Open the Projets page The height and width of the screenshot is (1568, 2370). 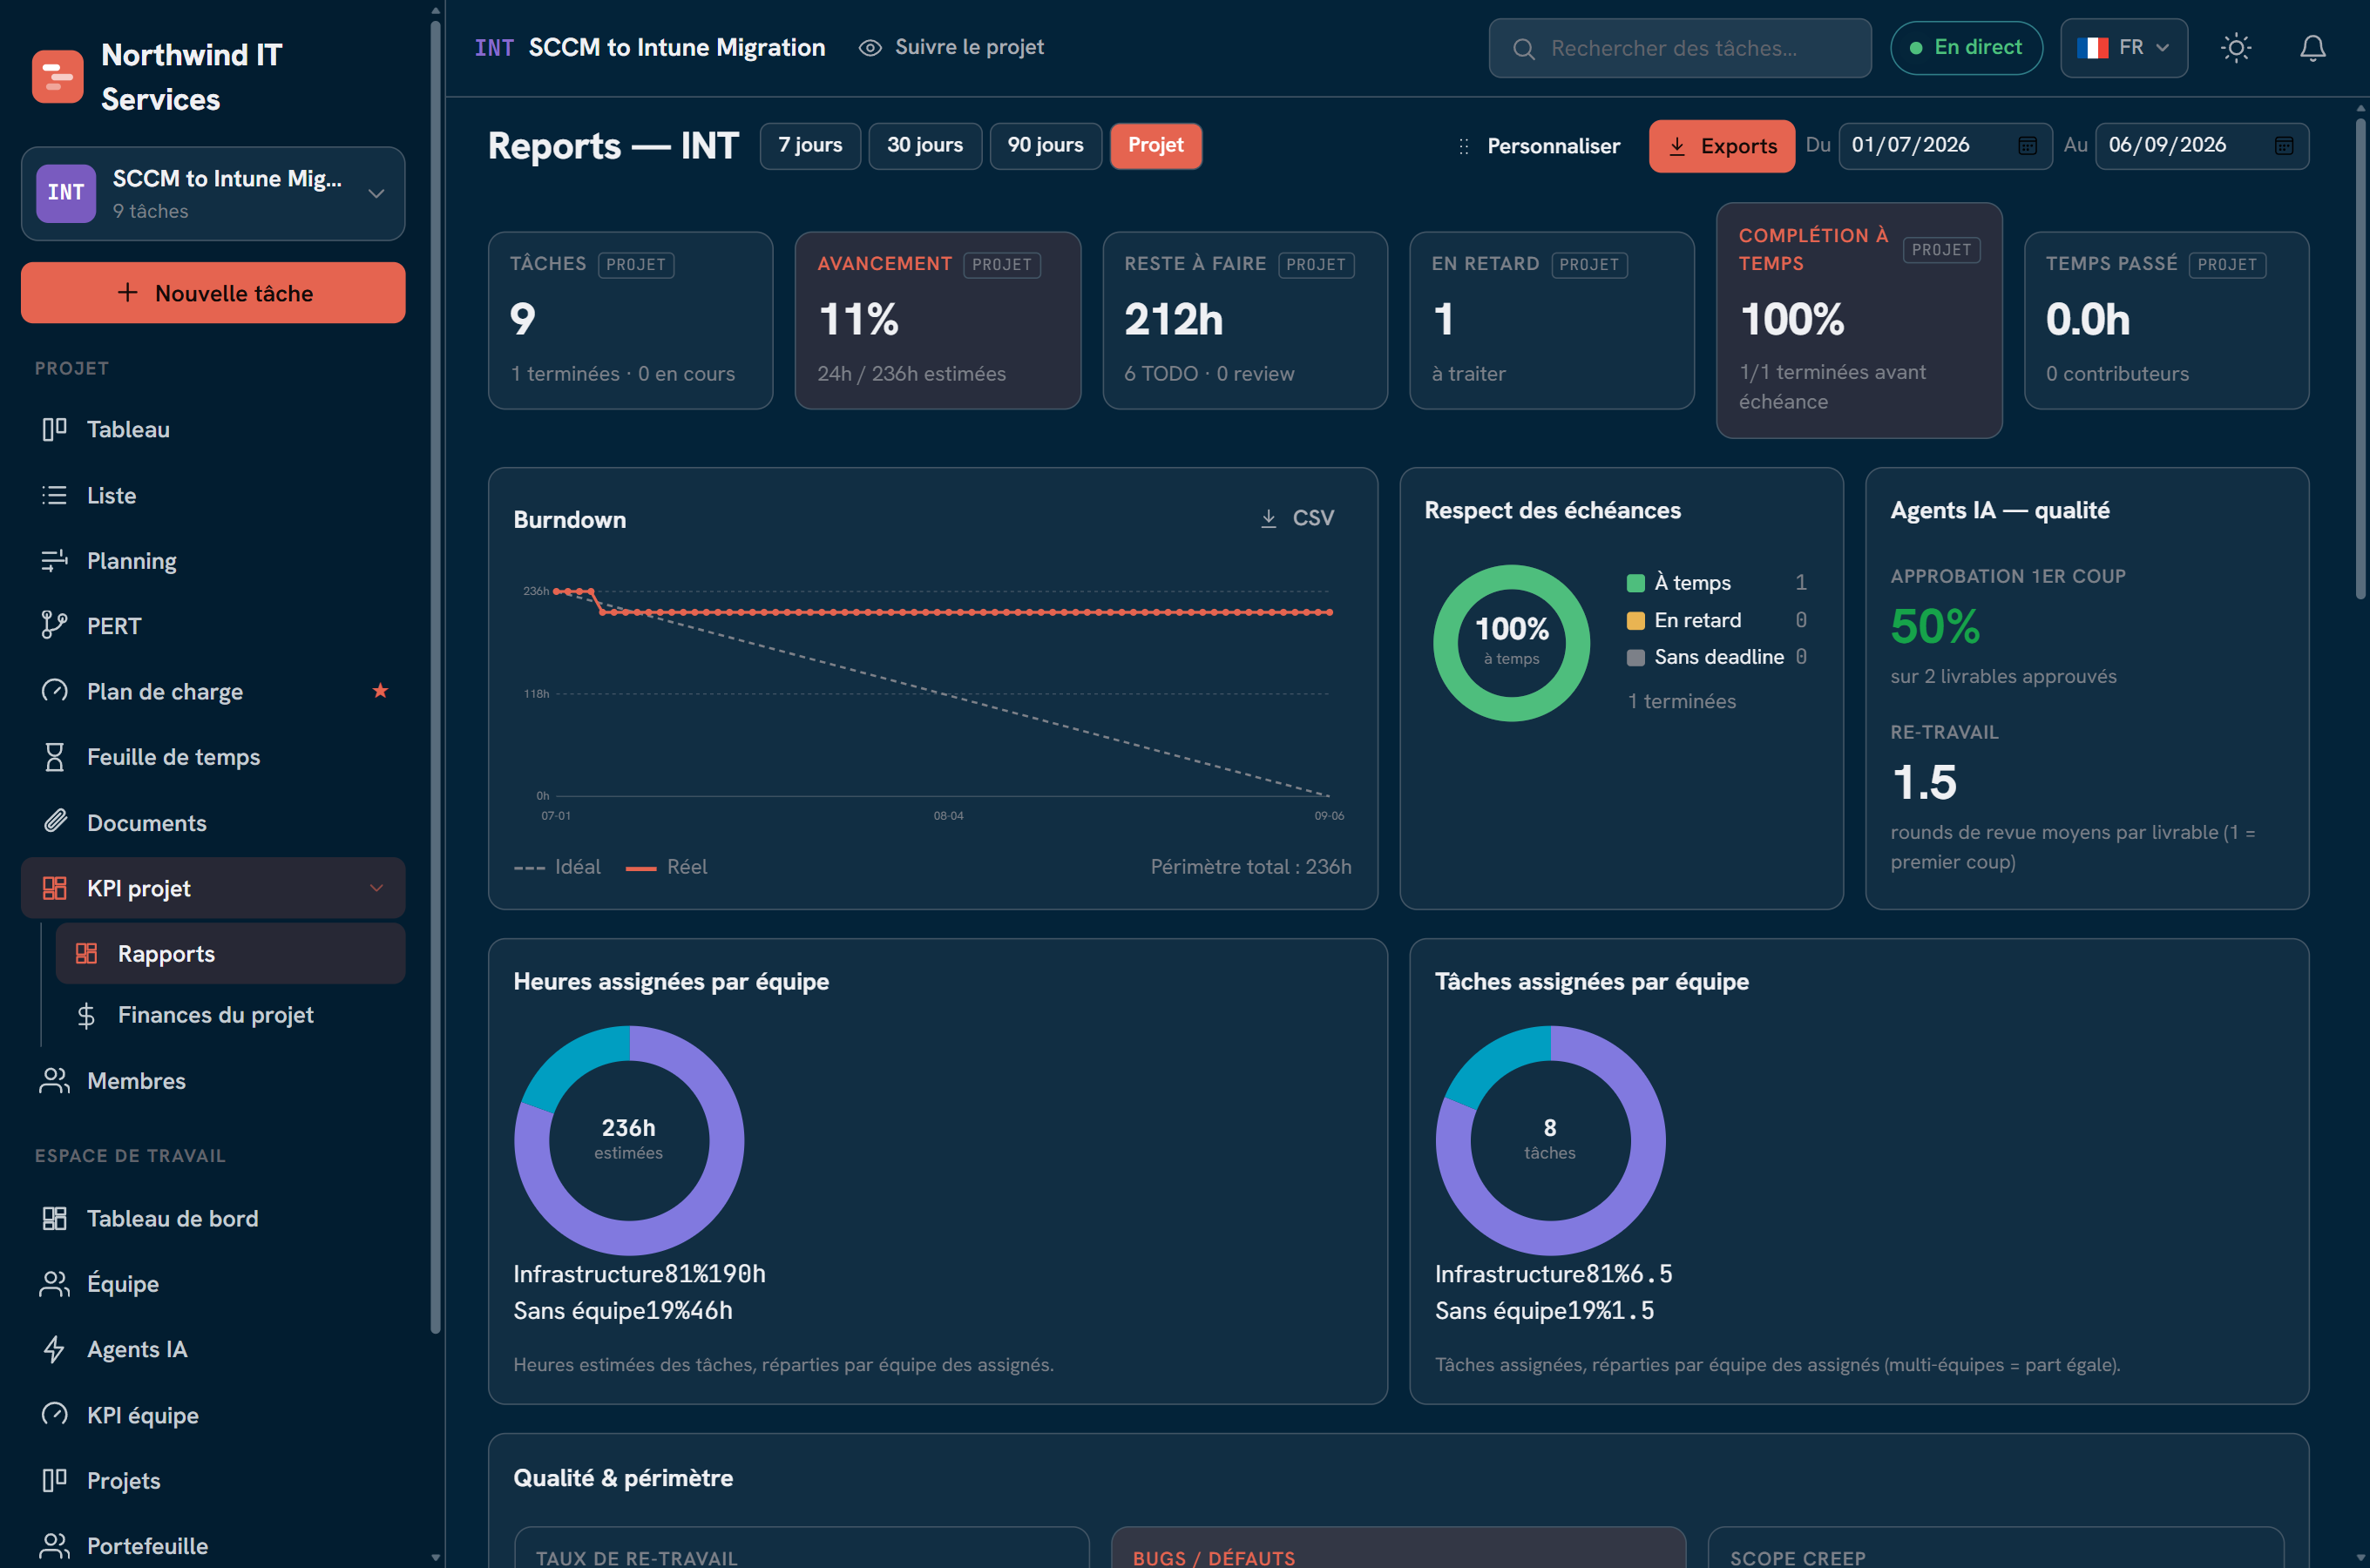tap(213, 1480)
